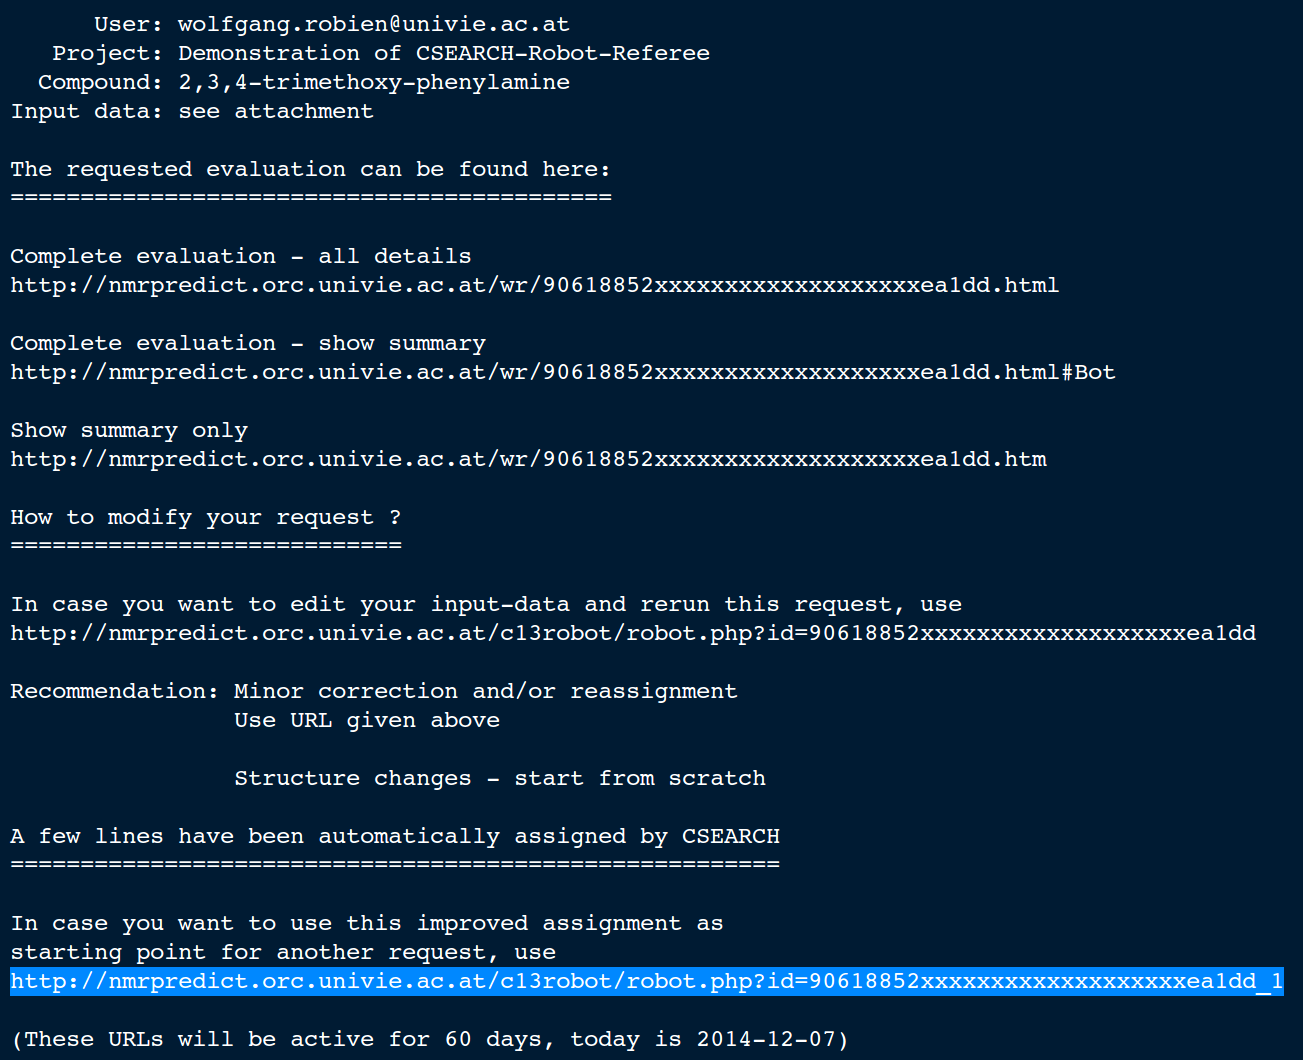Click the "How to modify your request ?" heading
This screenshot has width=1303, height=1060.
[205, 517]
